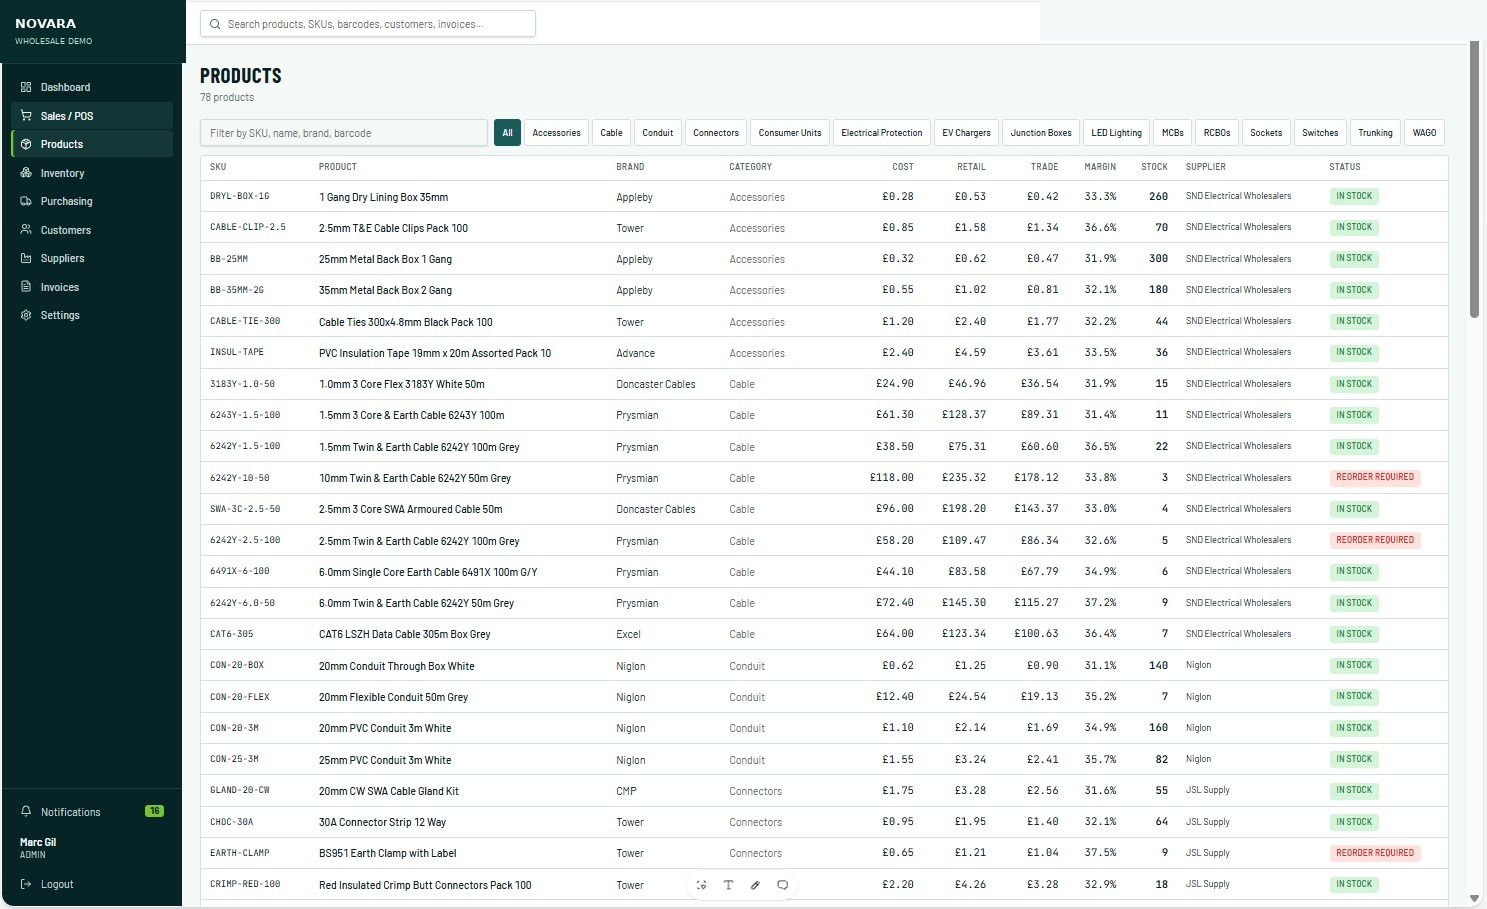Click the Sales / POS cart icon

click(26, 116)
